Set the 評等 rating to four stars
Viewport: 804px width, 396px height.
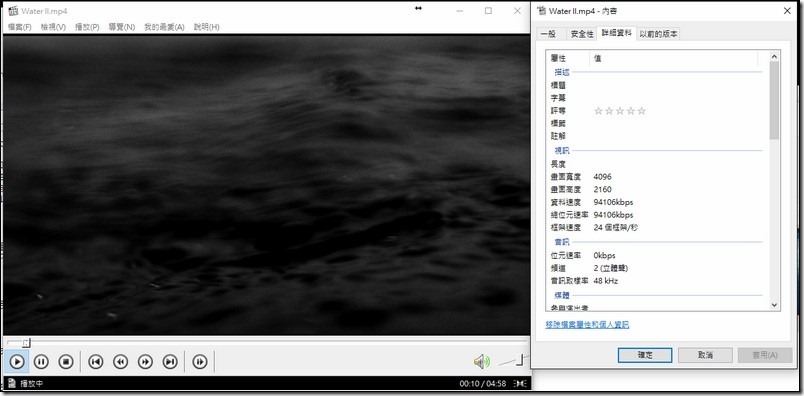click(x=630, y=111)
